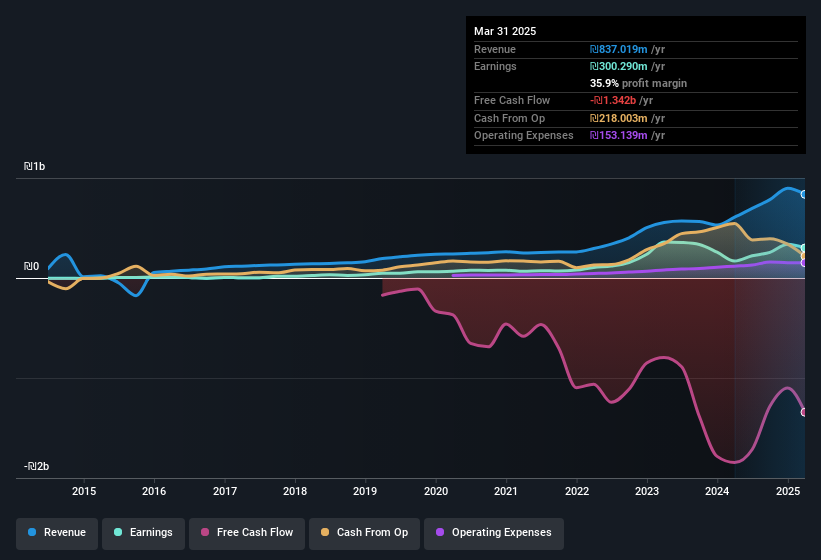Click the Revenue label in the tooltip

[495, 49]
